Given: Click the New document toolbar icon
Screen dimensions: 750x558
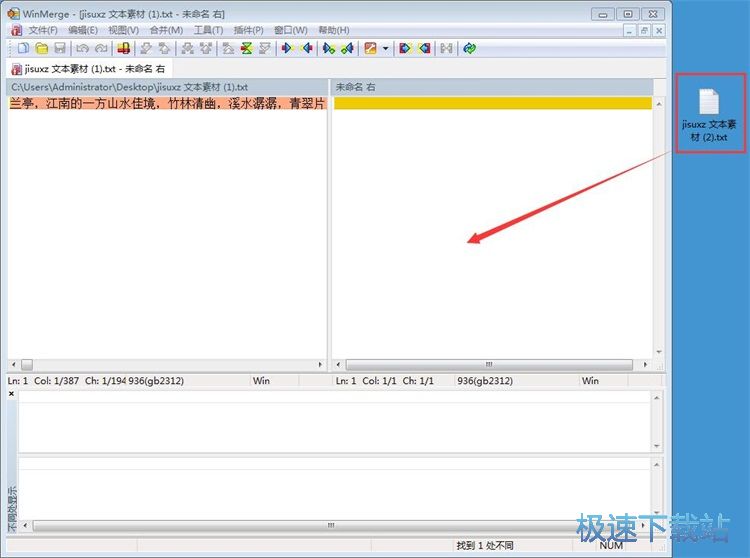Looking at the screenshot, I should coord(23,48).
